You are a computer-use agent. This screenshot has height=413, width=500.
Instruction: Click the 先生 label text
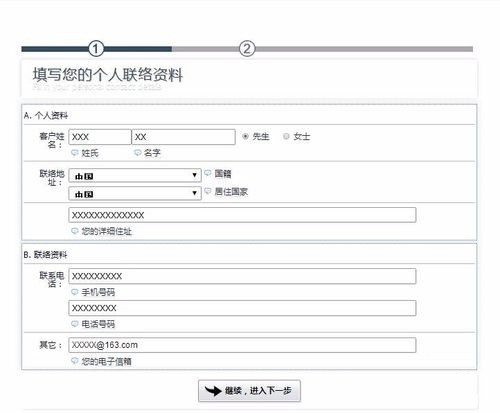[x=261, y=136]
